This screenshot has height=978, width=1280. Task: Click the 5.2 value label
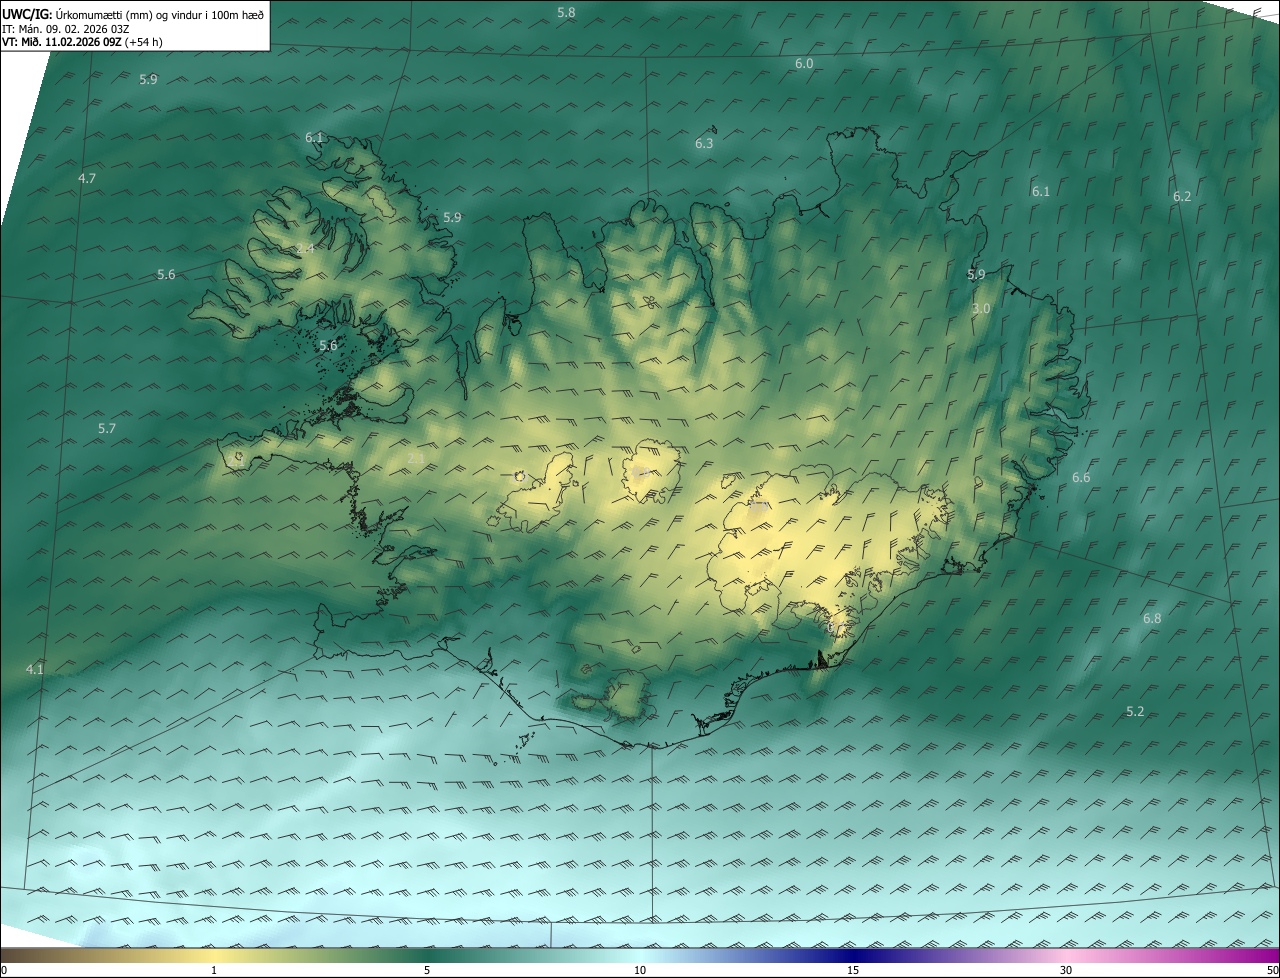[x=1135, y=711]
